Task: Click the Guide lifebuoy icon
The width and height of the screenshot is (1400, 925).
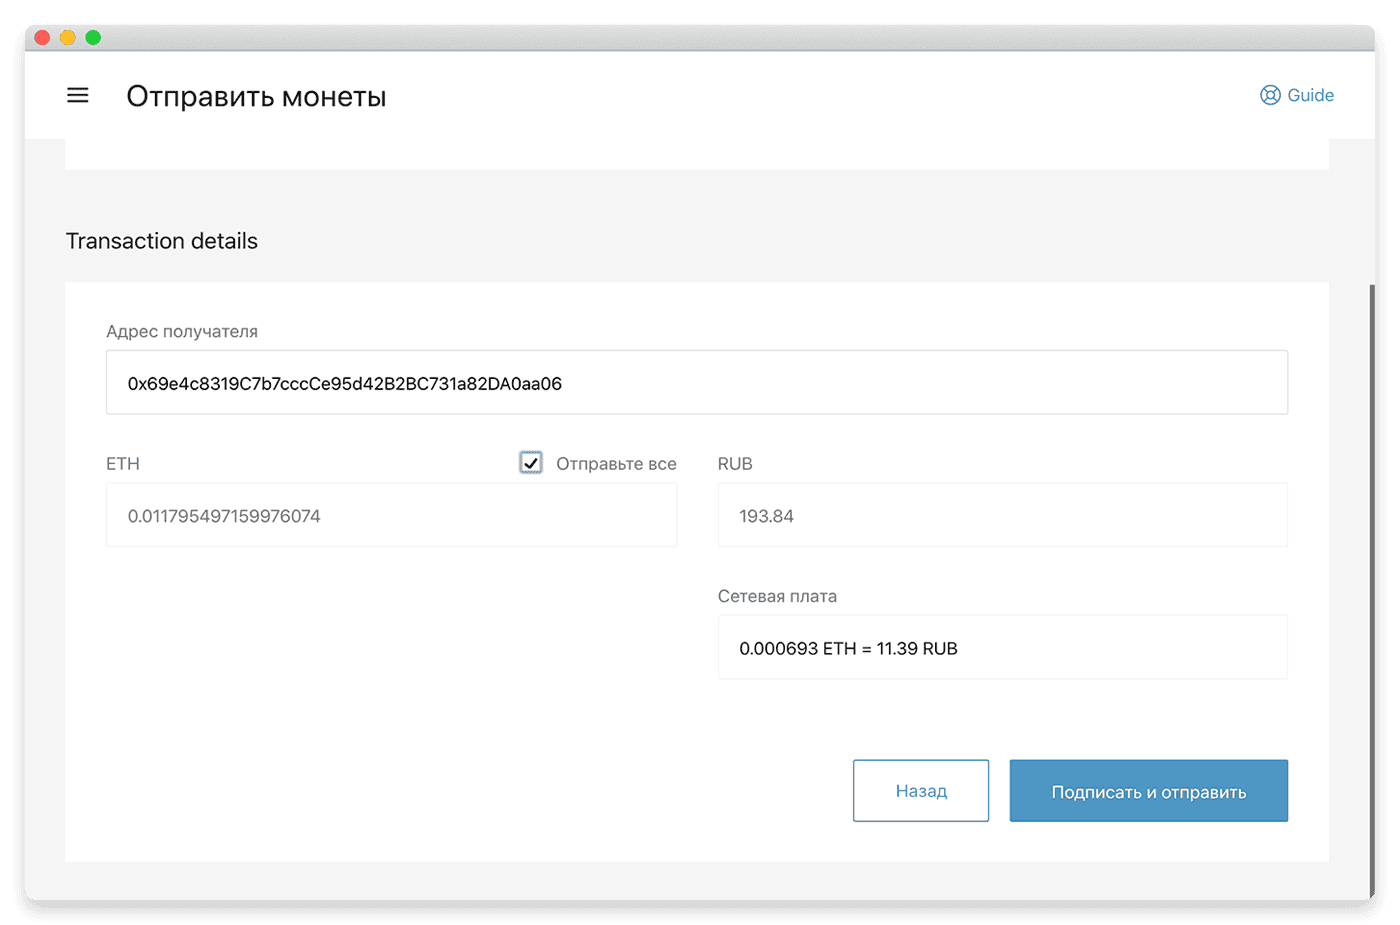Action: pos(1270,95)
